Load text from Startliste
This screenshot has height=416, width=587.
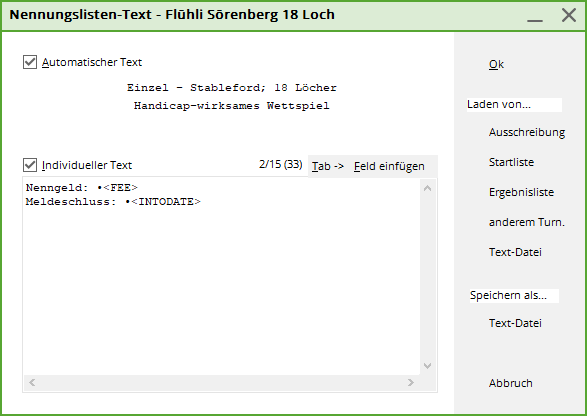(x=511, y=162)
